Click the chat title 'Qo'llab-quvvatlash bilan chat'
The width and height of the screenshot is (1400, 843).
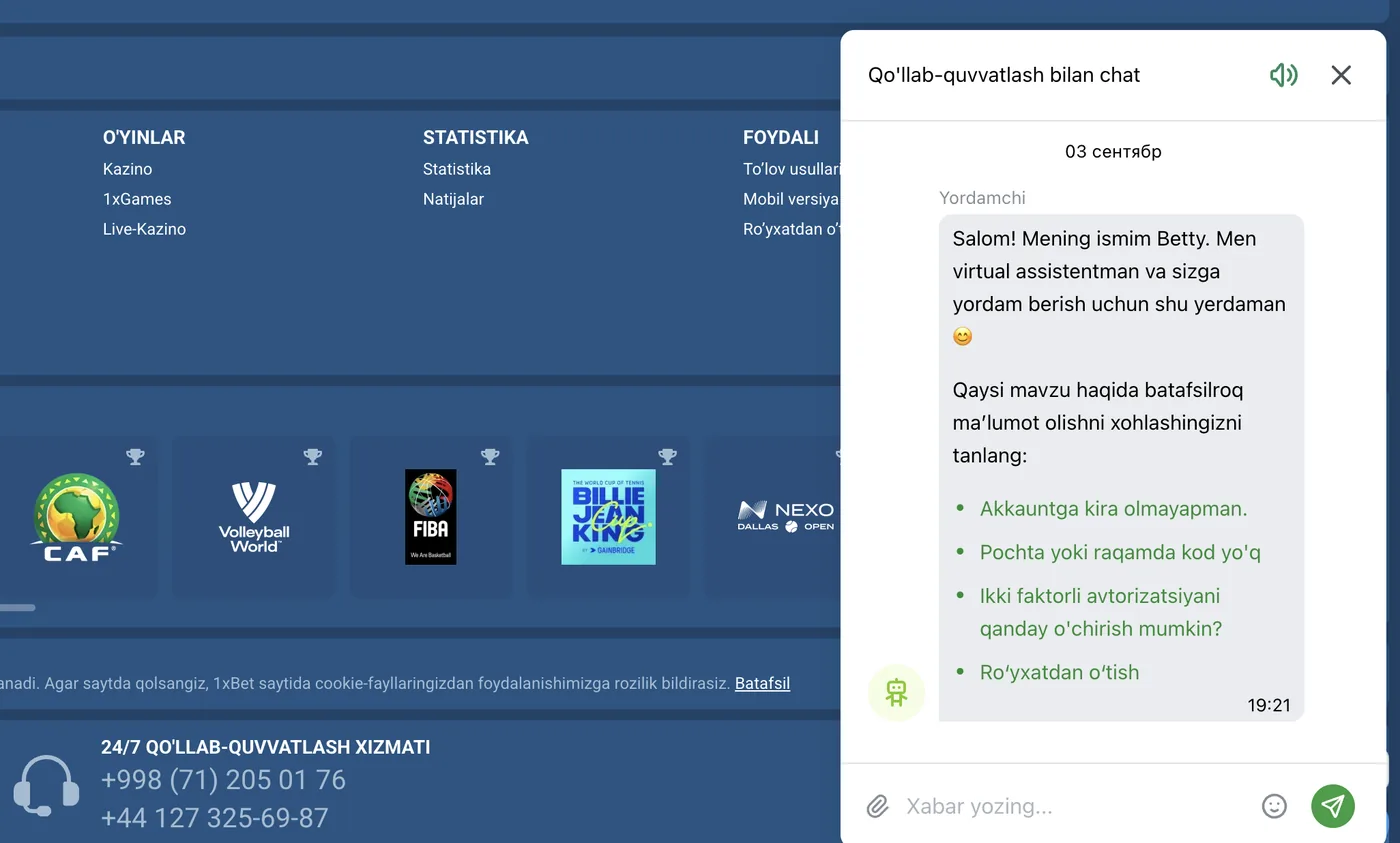[x=1004, y=75]
